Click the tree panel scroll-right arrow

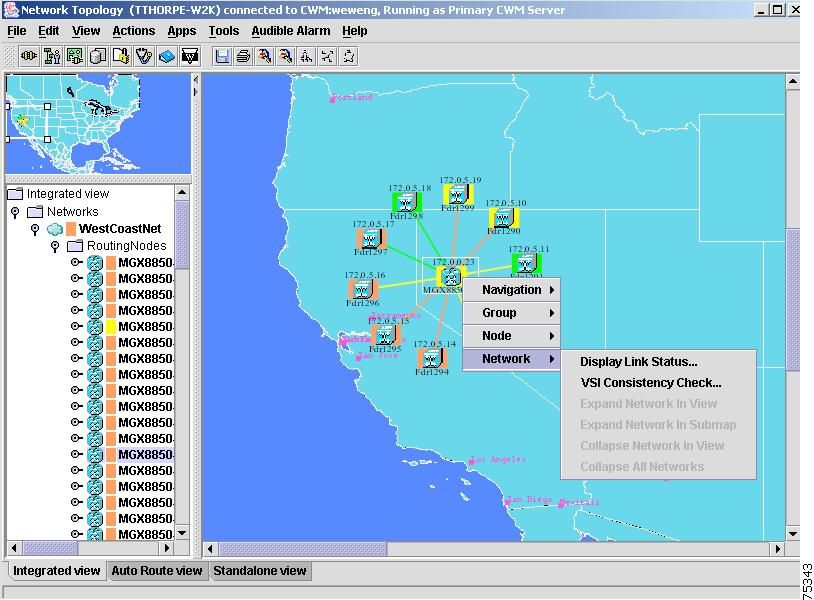point(167,548)
